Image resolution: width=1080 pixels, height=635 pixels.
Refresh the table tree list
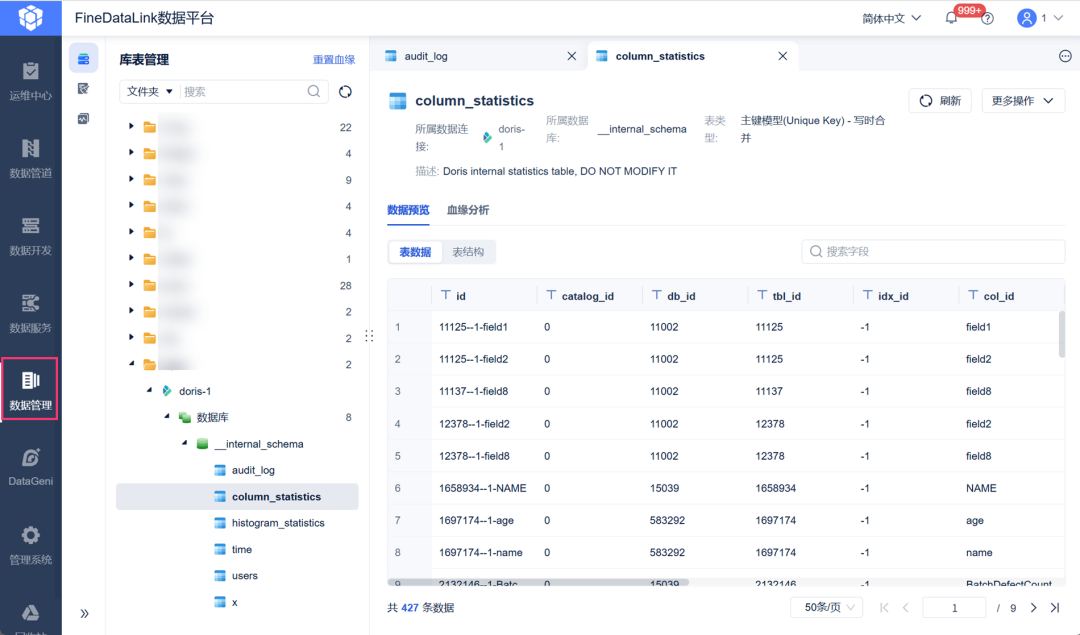tap(345, 91)
